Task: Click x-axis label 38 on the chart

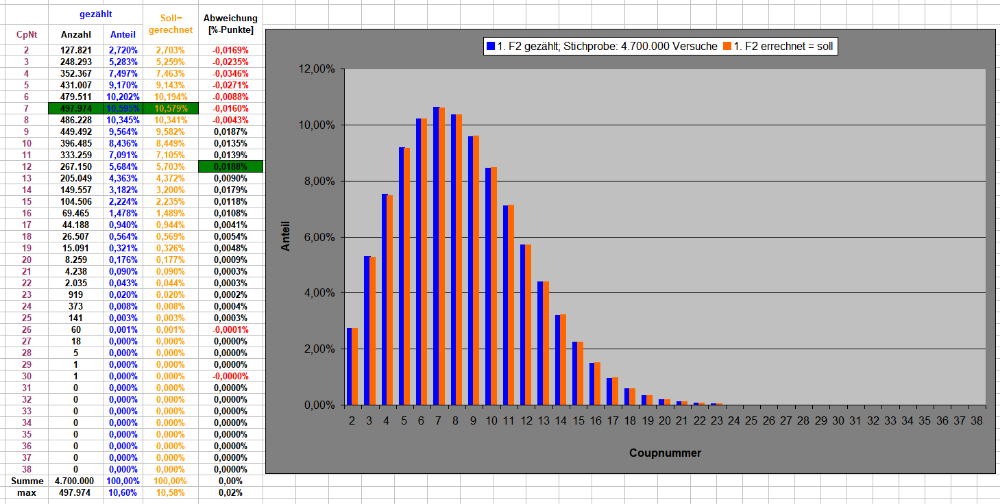Action: [x=977, y=422]
